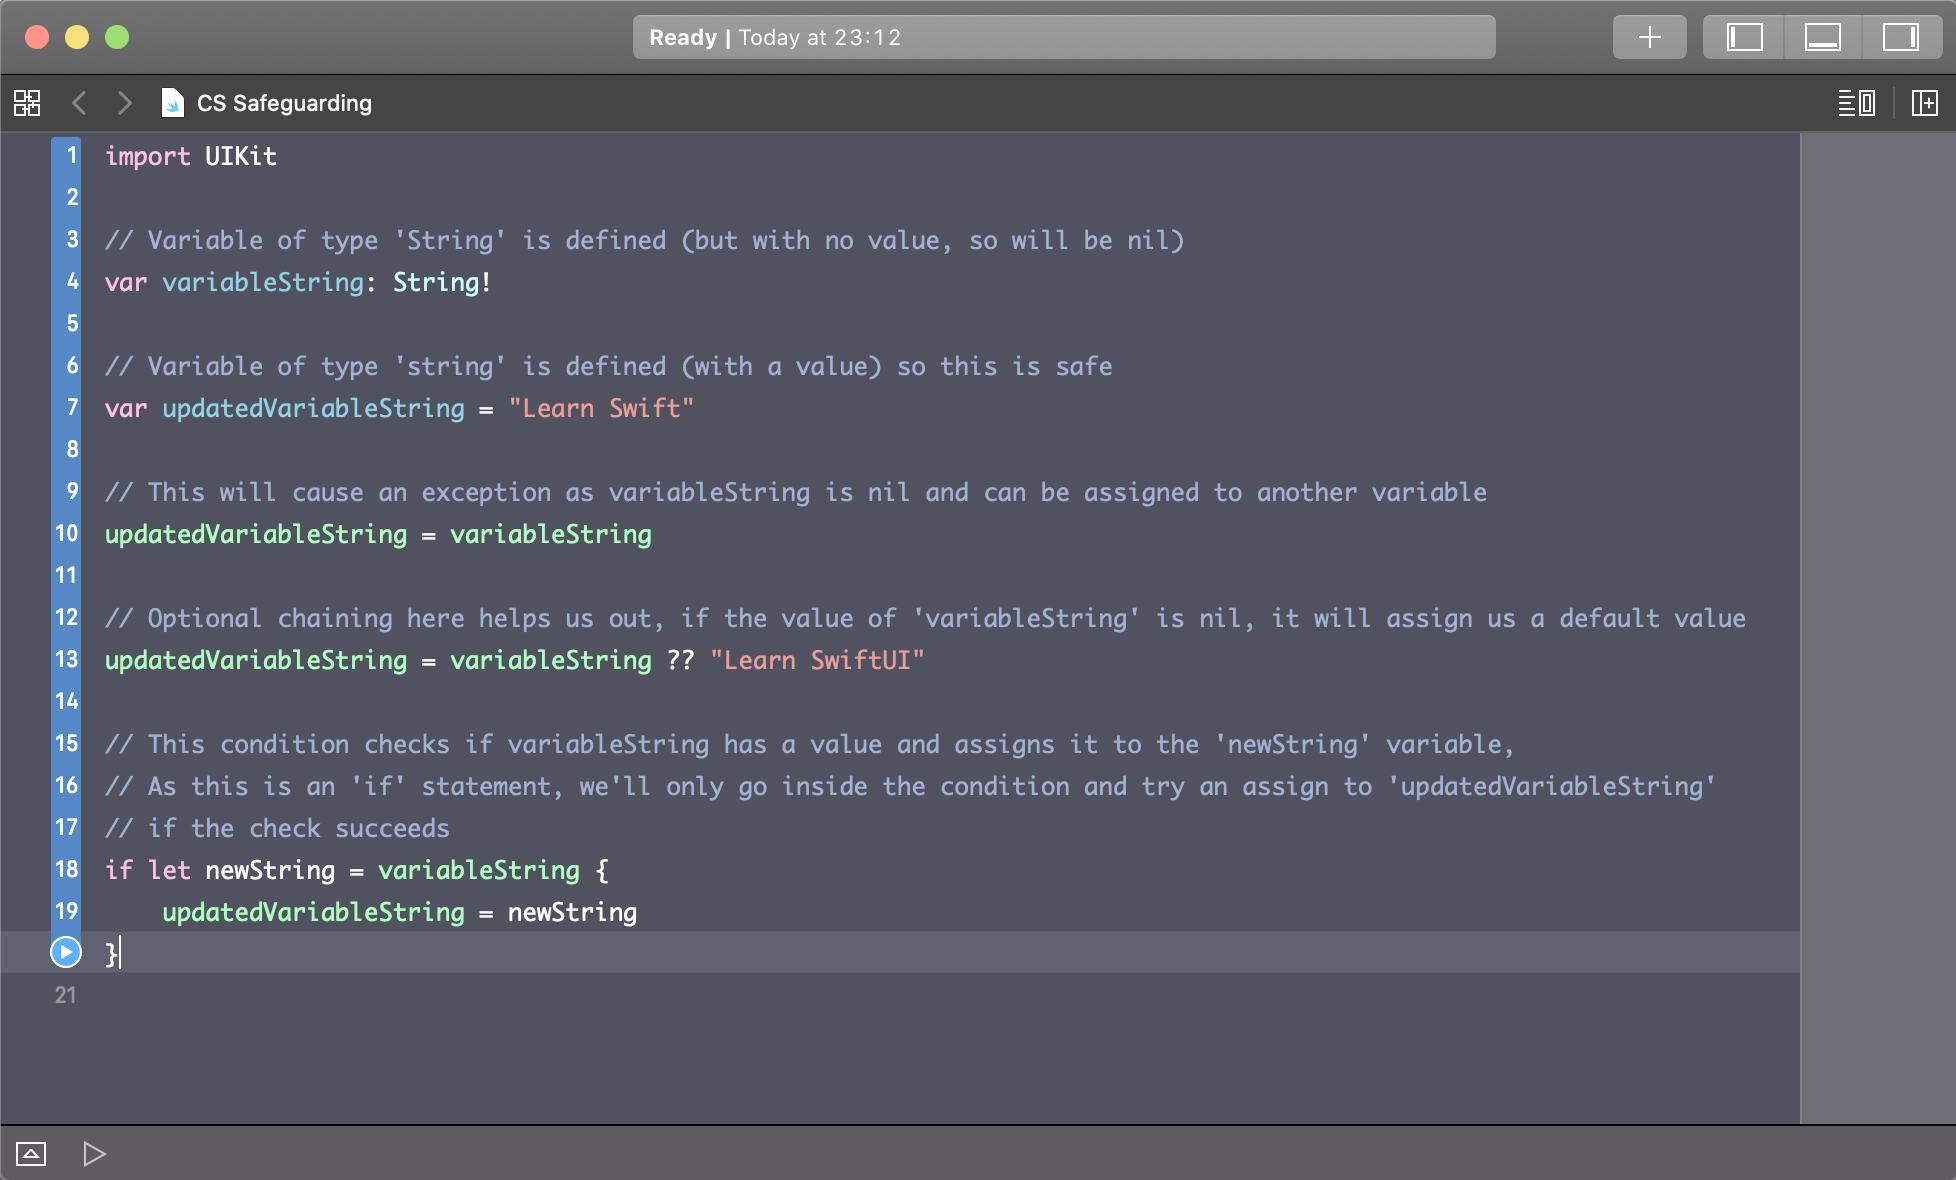The height and width of the screenshot is (1180, 1956).
Task: Click the 'import' keyword on line 1
Action: coord(148,157)
